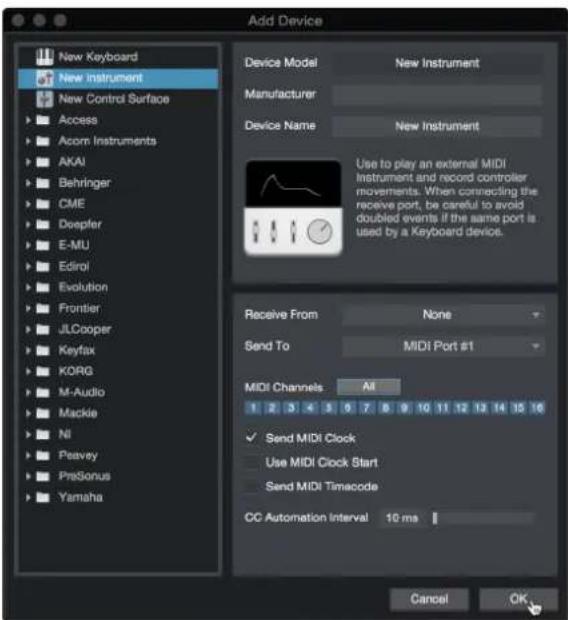Screen dimensions: 568x620
Task: Expand the Edirol folder arrow
Action: [28, 266]
